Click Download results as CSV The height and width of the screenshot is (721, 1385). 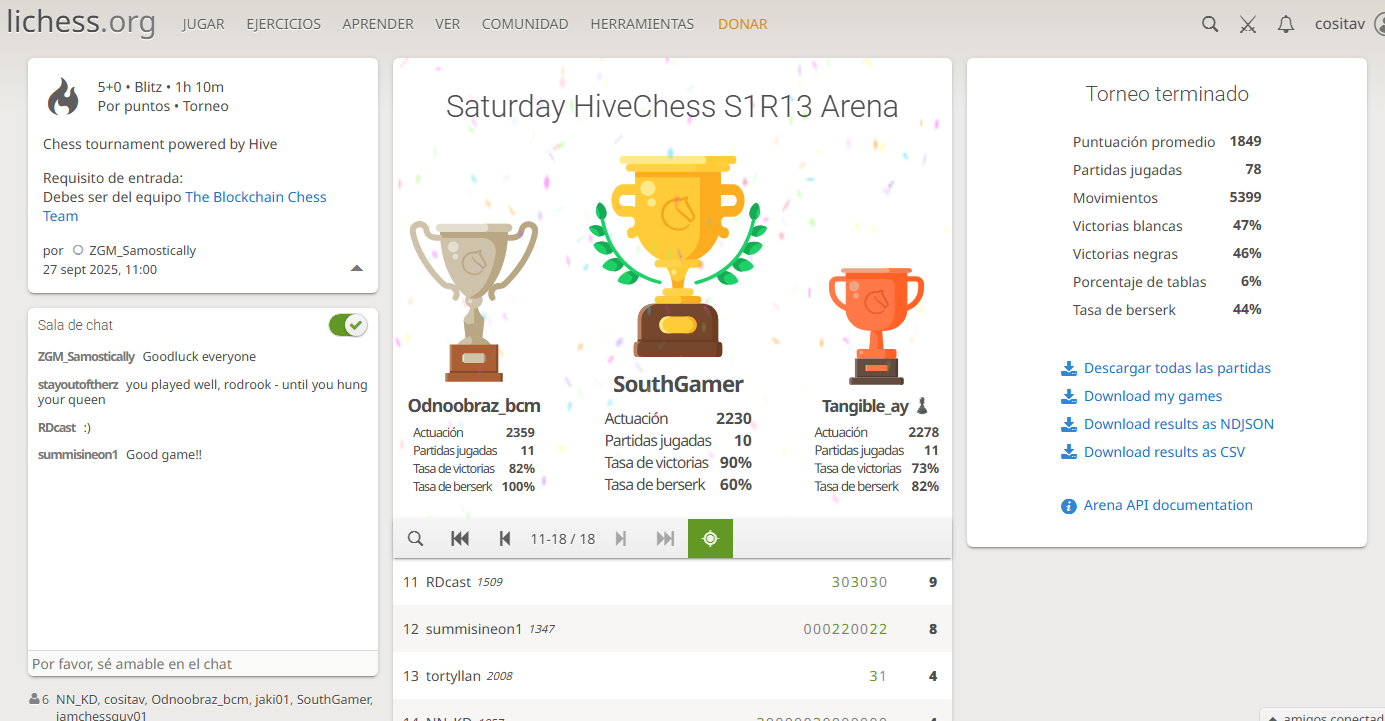[1165, 452]
